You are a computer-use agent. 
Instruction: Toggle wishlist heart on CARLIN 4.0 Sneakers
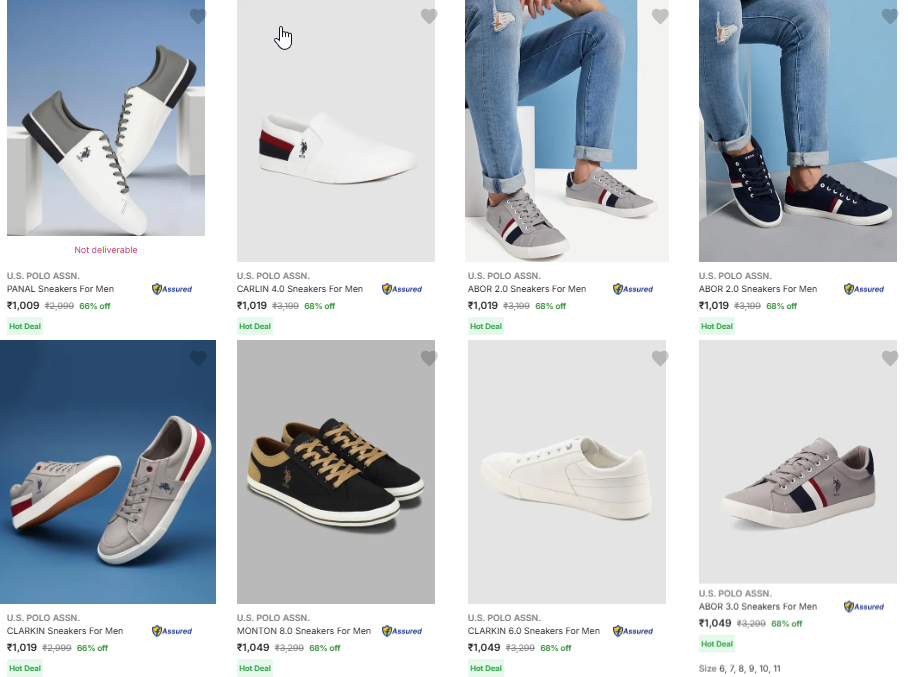(x=429, y=16)
